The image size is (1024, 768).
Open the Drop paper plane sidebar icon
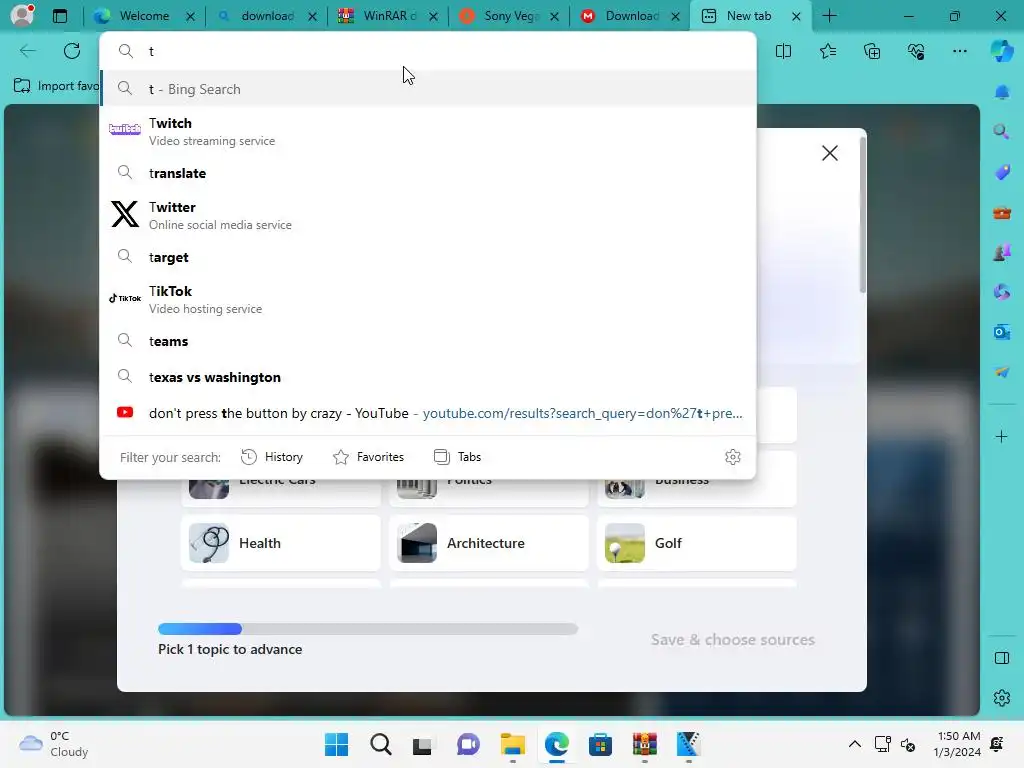(1002, 372)
